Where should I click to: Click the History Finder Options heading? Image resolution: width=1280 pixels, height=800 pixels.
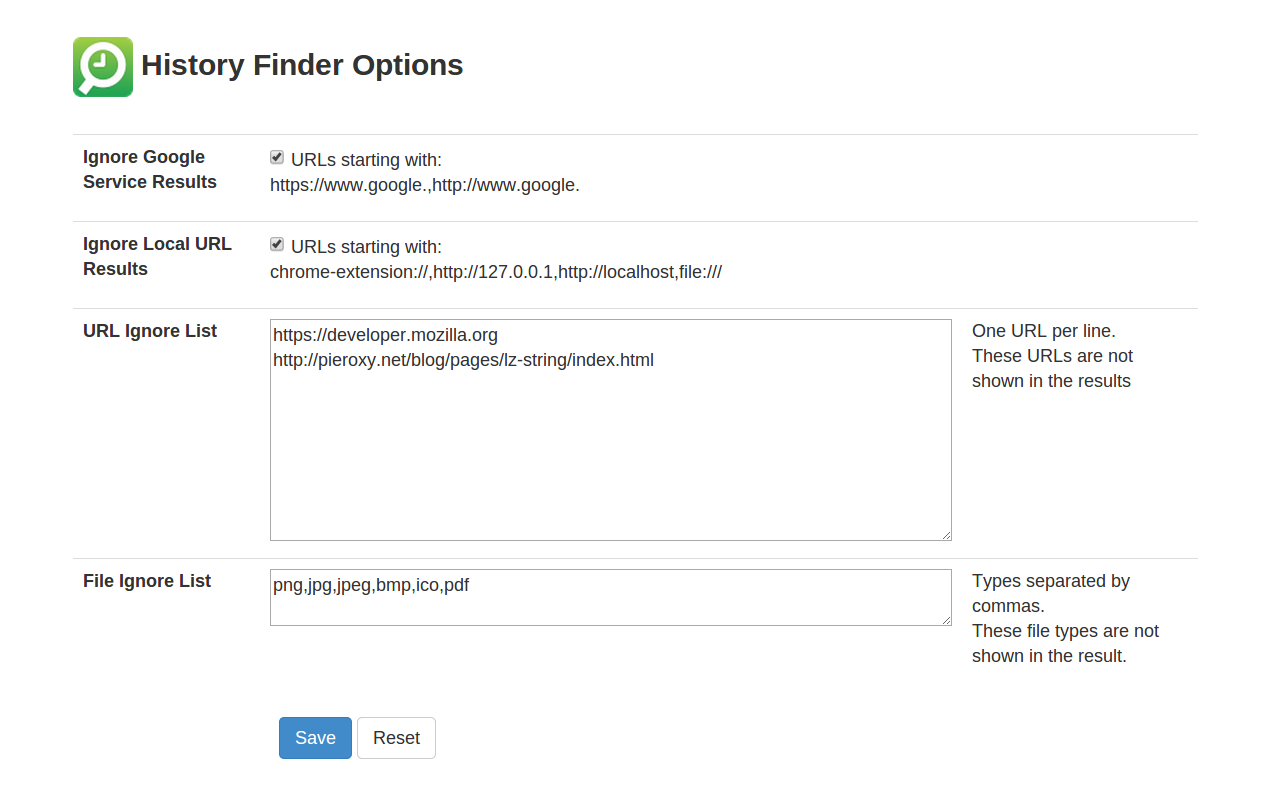click(x=302, y=65)
